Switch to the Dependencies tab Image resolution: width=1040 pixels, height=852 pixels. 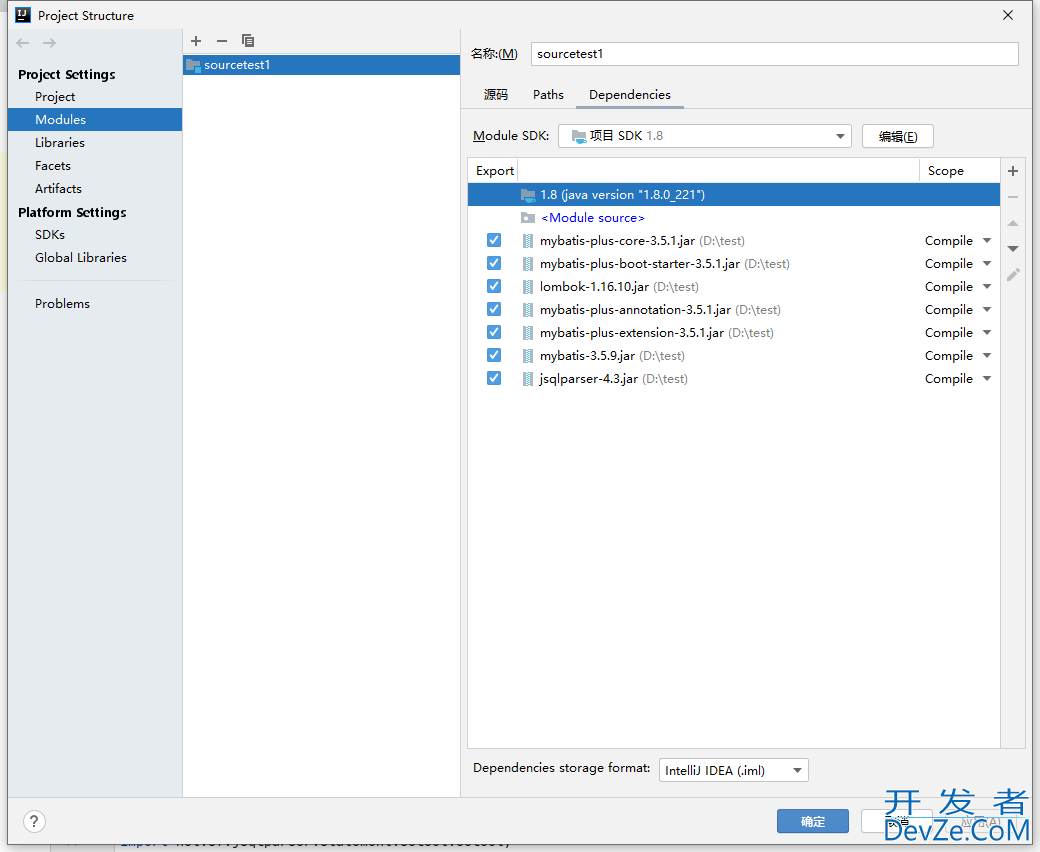[629, 95]
